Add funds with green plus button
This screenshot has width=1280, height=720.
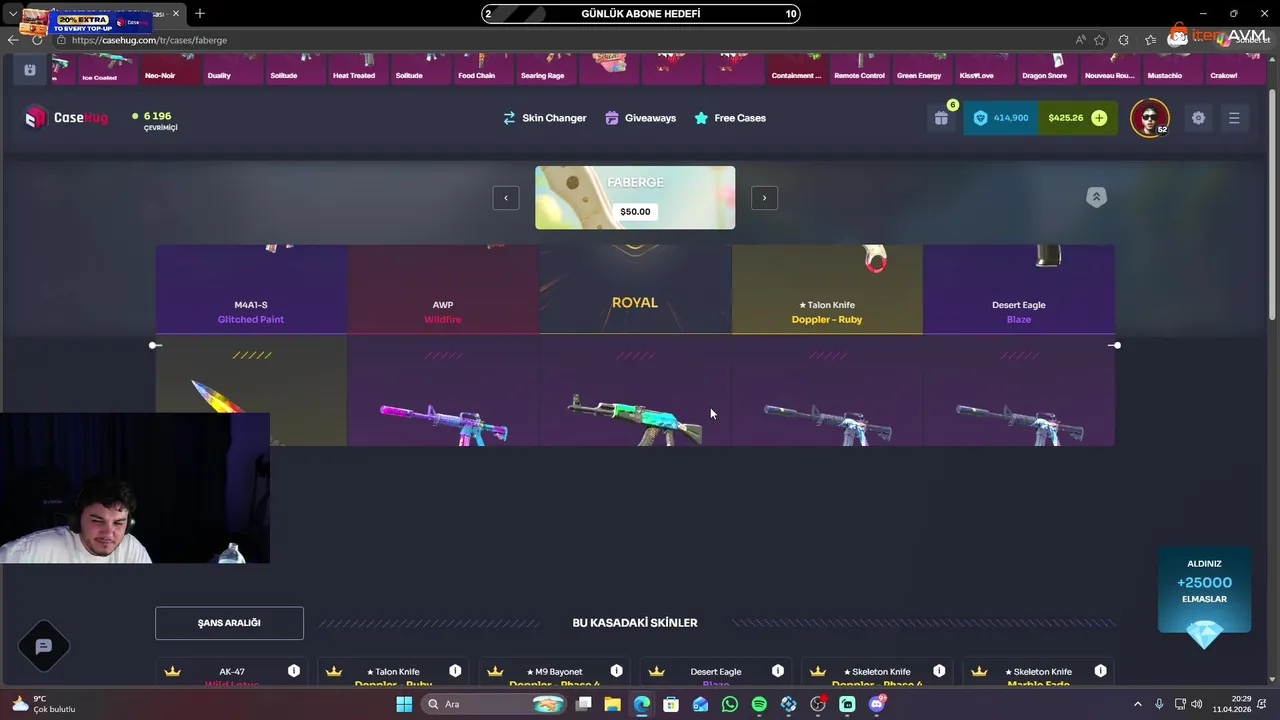[1099, 118]
